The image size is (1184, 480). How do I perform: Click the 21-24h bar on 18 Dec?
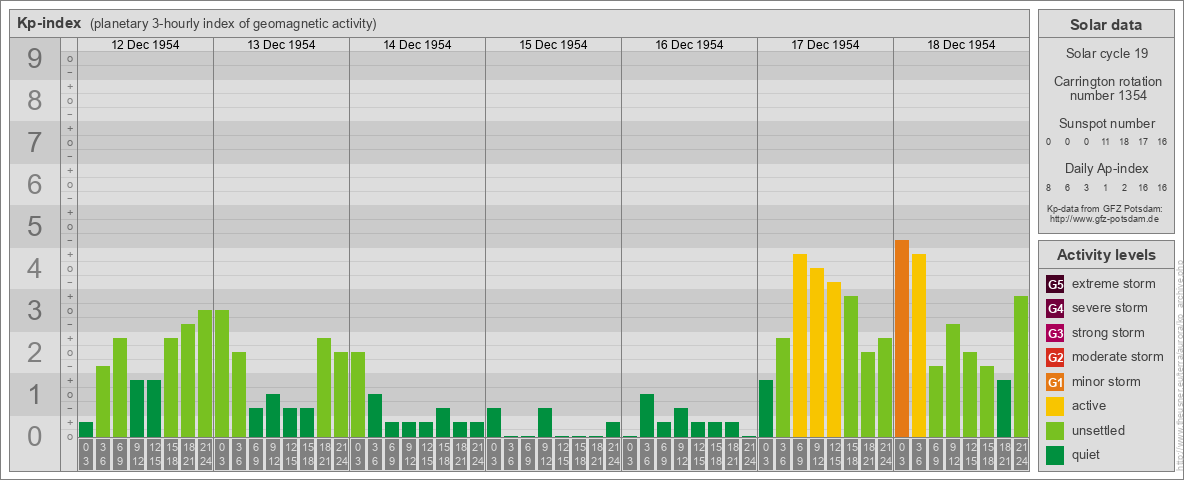pos(1021,367)
